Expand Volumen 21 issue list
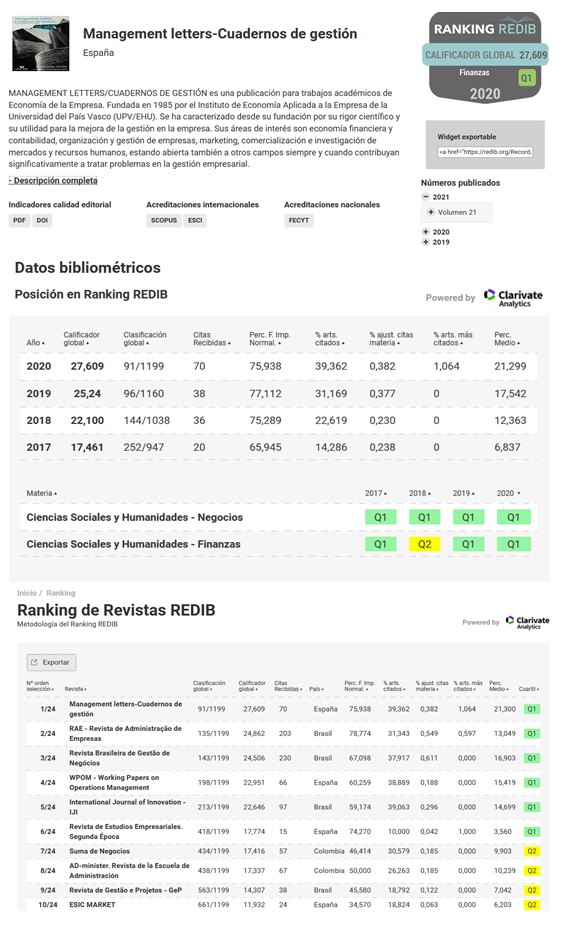568x926 pixels. point(431,212)
